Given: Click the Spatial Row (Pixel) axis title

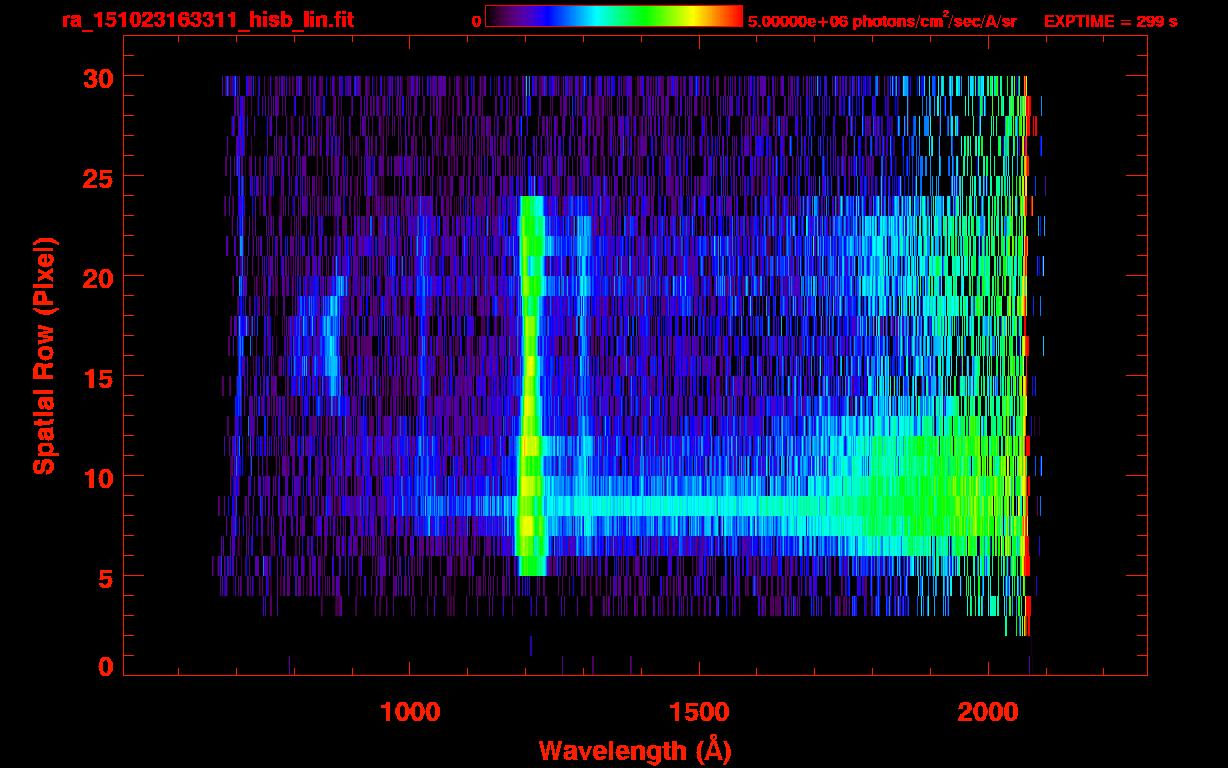Looking at the screenshot, I should point(43,356).
